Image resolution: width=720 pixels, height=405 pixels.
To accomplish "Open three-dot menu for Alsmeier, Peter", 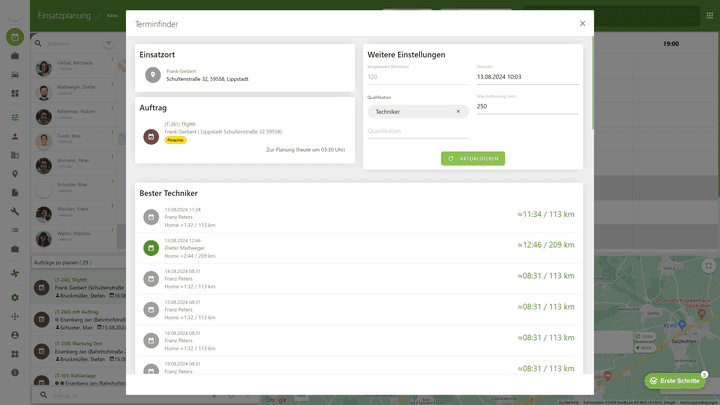I will 112,157.
